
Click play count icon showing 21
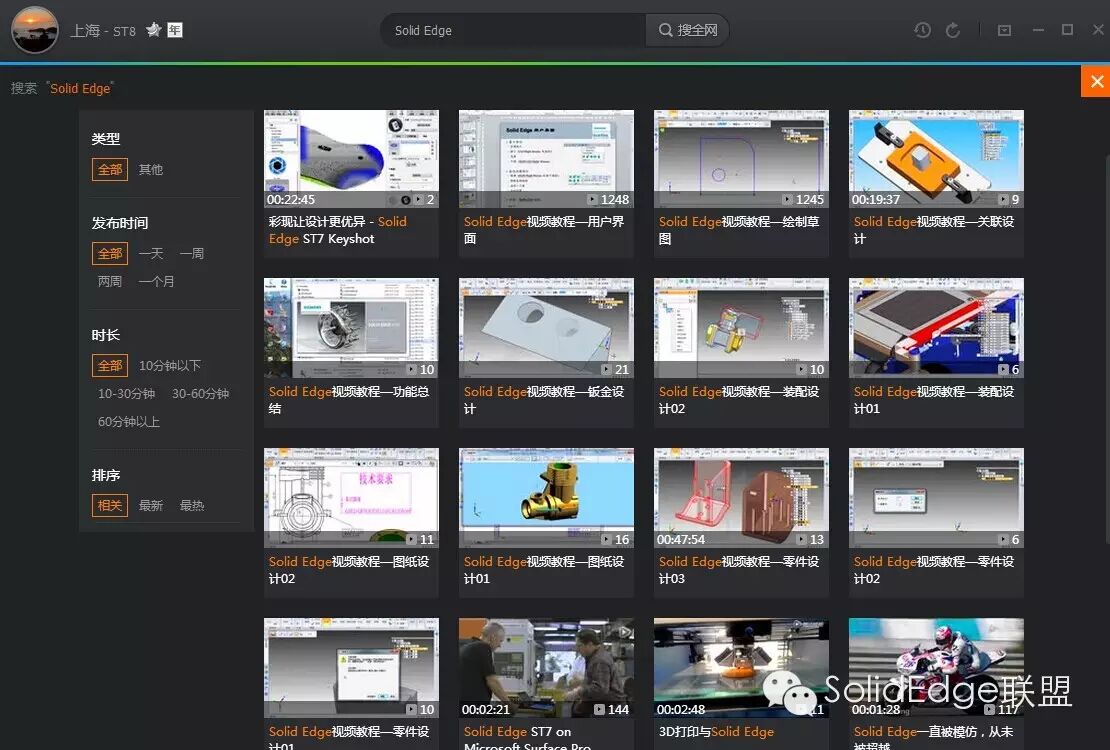pyautogui.click(x=607, y=370)
